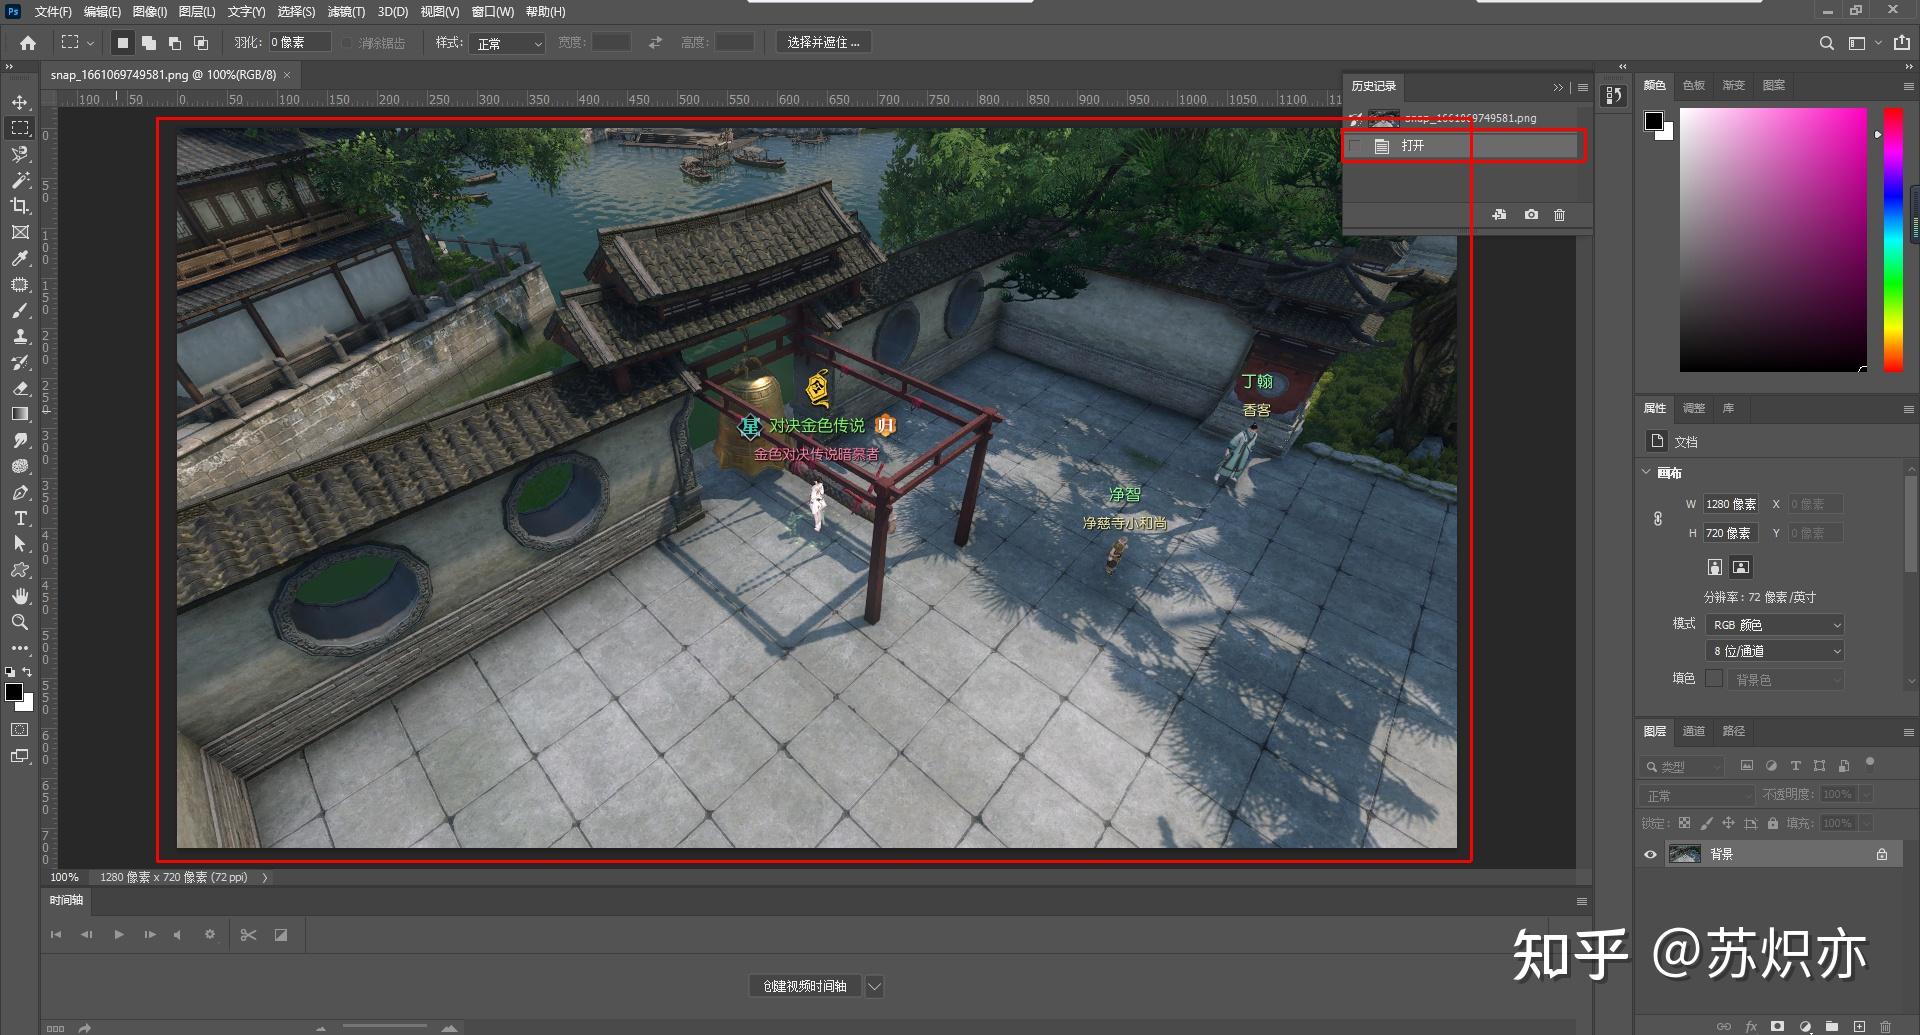Play the timeline
Viewport: 1920px width, 1035px height.
tap(119, 935)
